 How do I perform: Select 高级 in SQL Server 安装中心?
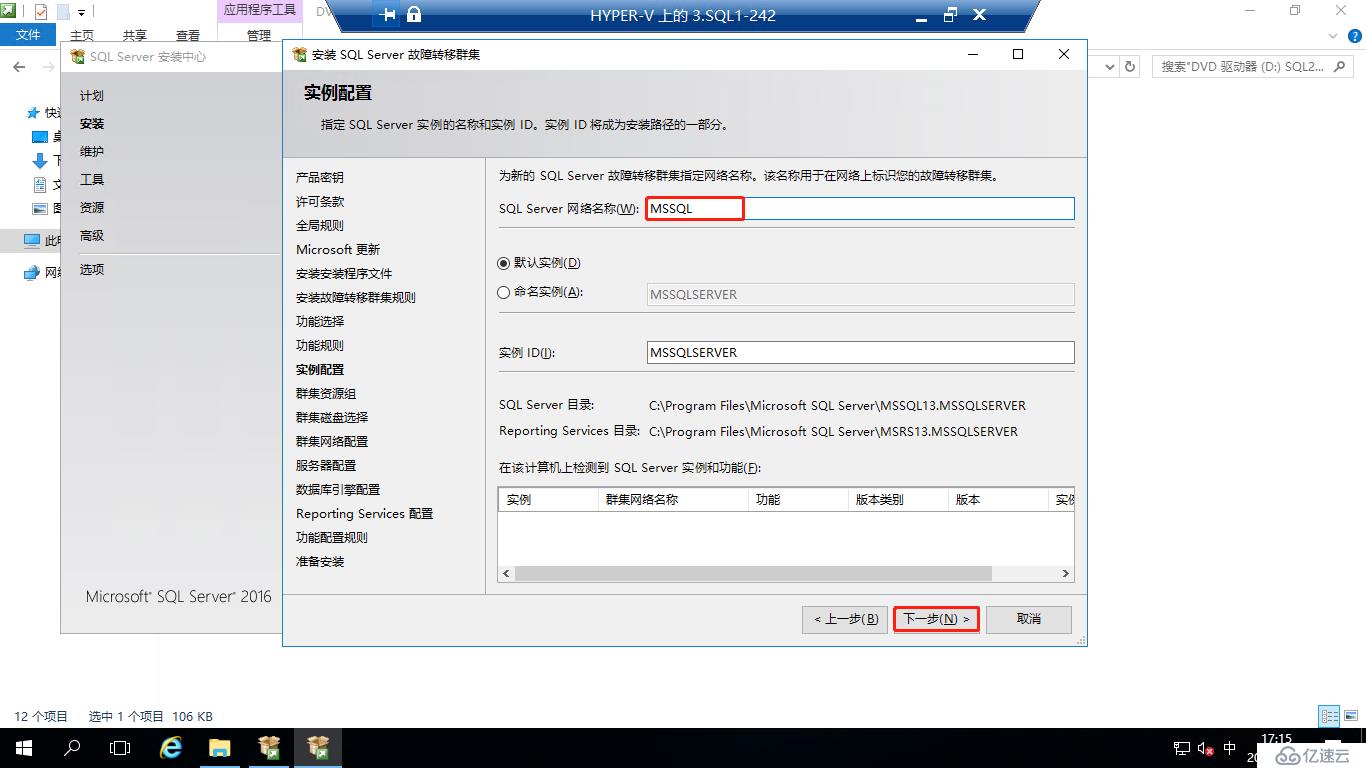point(92,236)
